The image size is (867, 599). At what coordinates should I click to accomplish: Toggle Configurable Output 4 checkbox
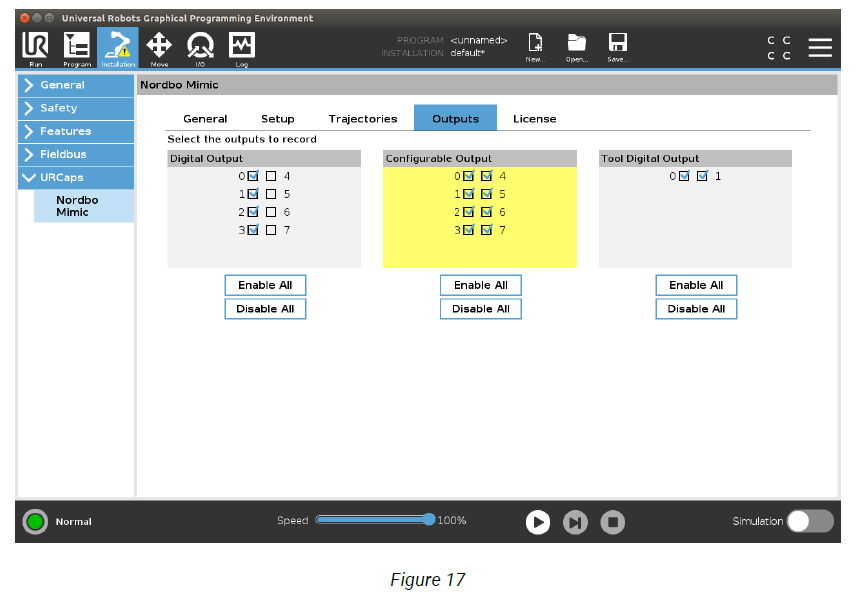(x=487, y=176)
